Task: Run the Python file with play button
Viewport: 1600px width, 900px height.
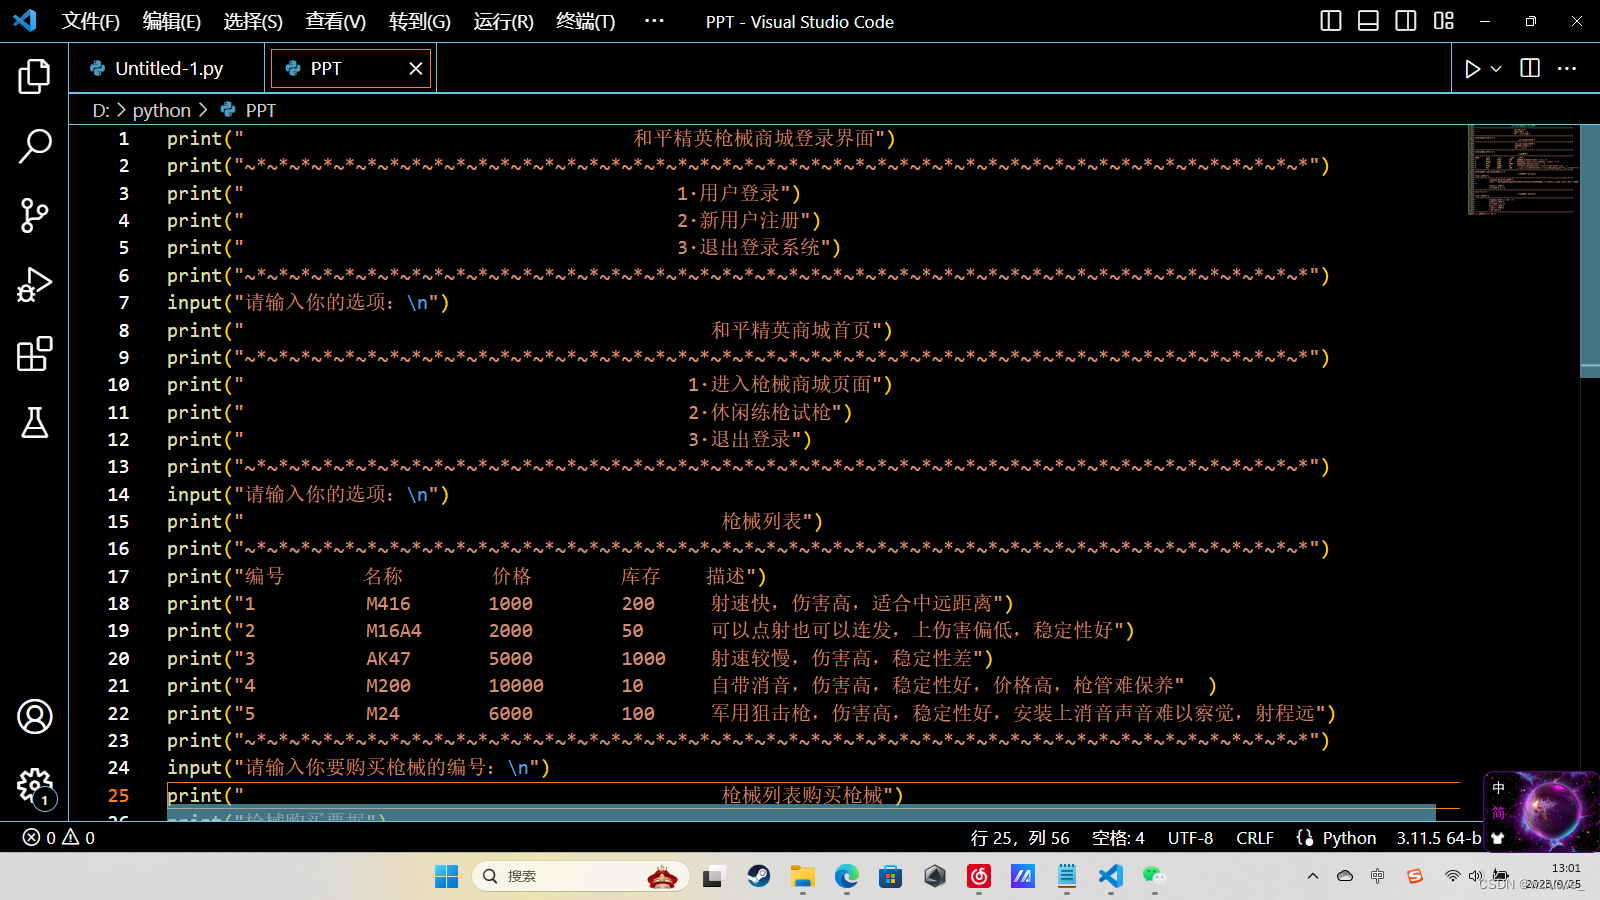Action: pyautogui.click(x=1472, y=69)
